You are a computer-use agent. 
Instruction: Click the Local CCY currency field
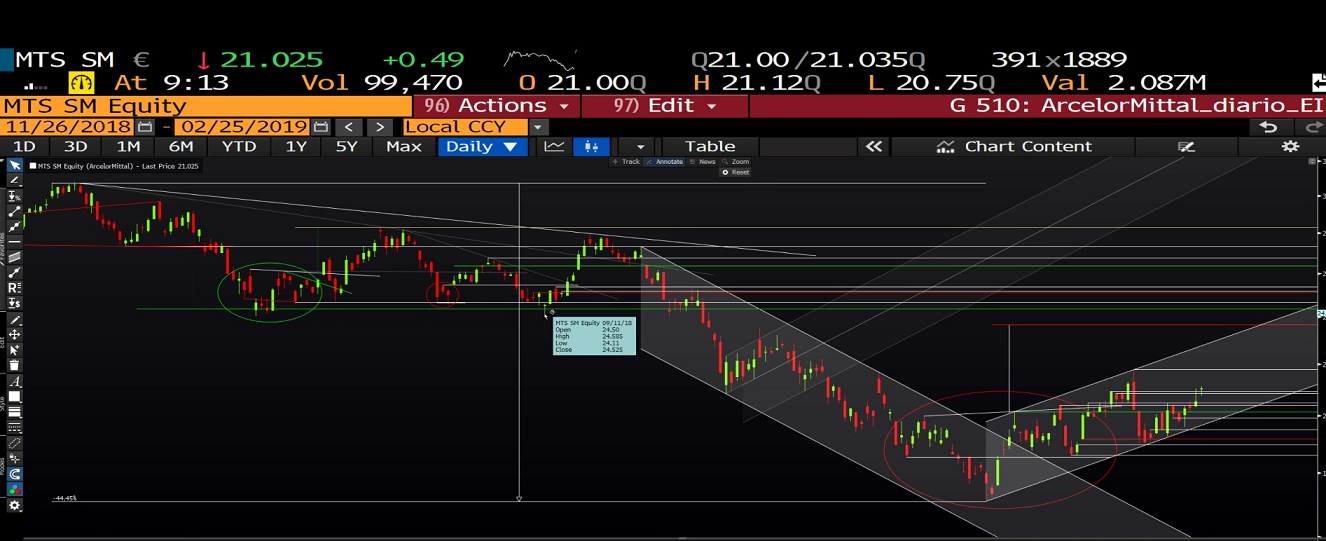[x=466, y=127]
